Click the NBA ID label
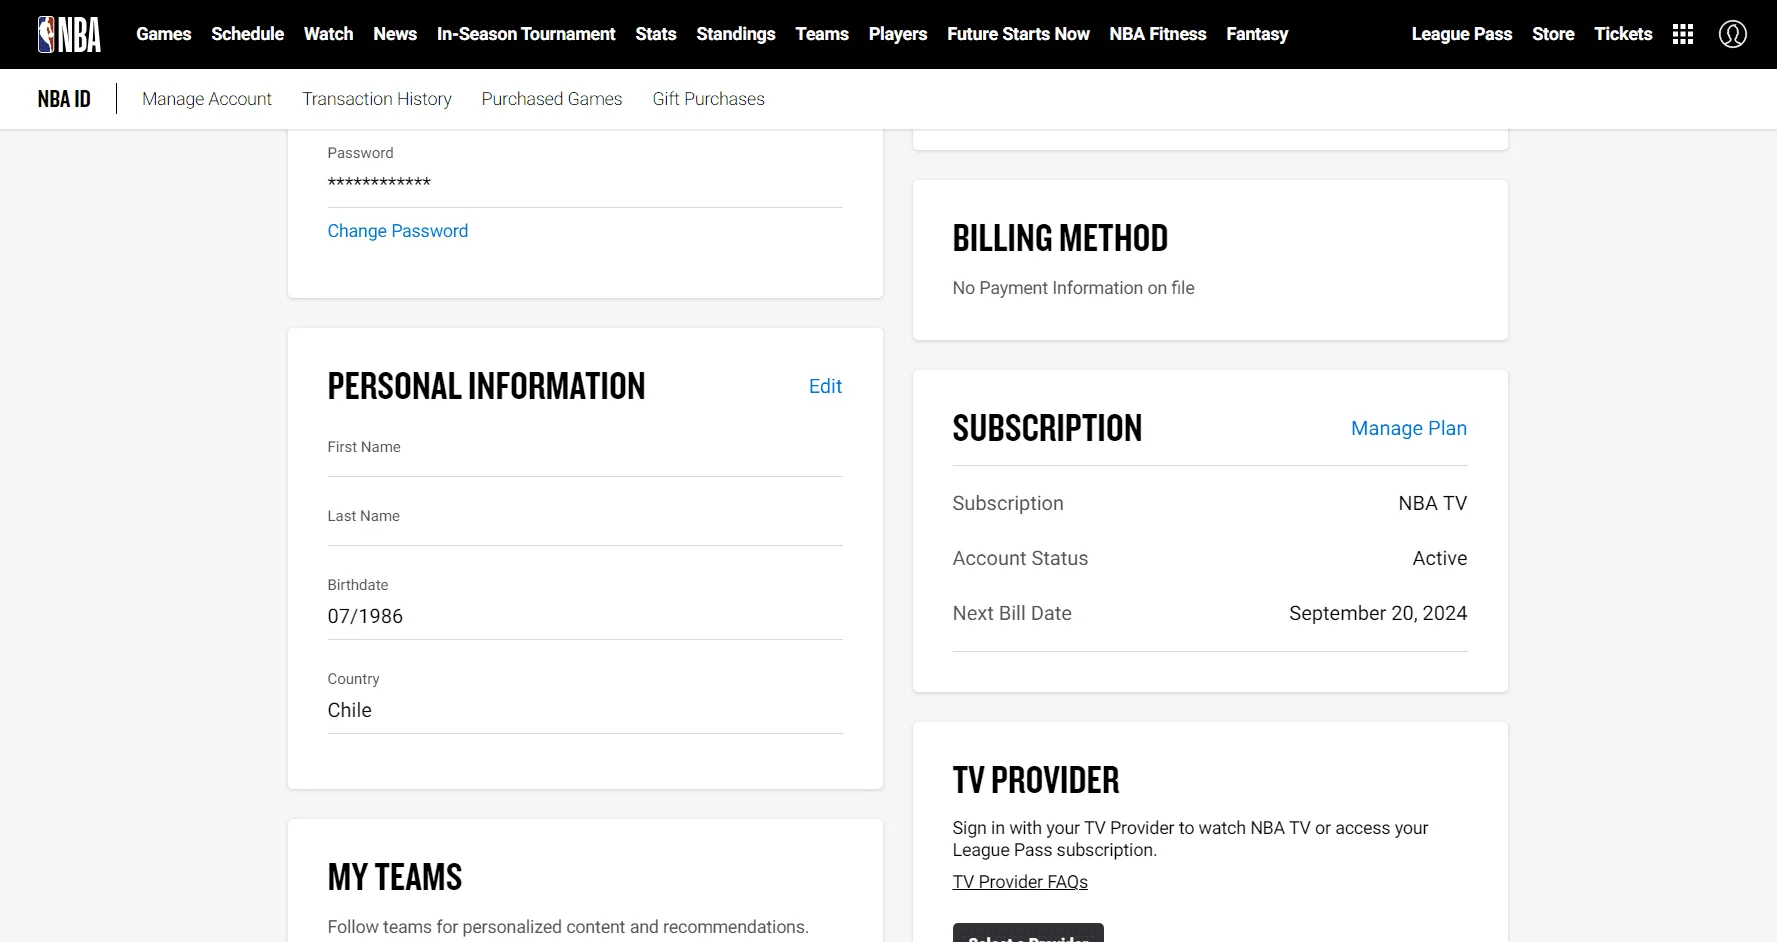The width and height of the screenshot is (1777, 942). coord(64,99)
